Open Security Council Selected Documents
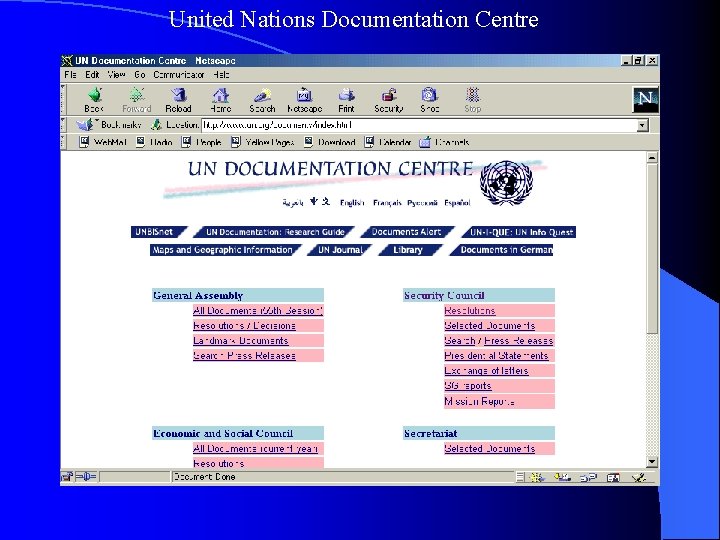The width and height of the screenshot is (720, 540). coord(489,326)
